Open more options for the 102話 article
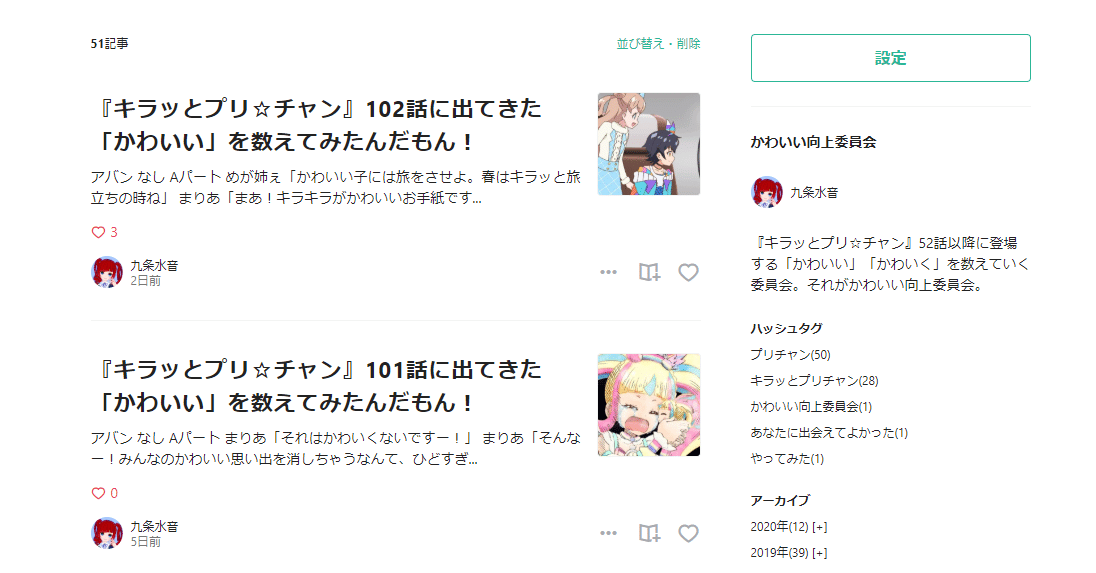1096x573 pixels. click(608, 272)
